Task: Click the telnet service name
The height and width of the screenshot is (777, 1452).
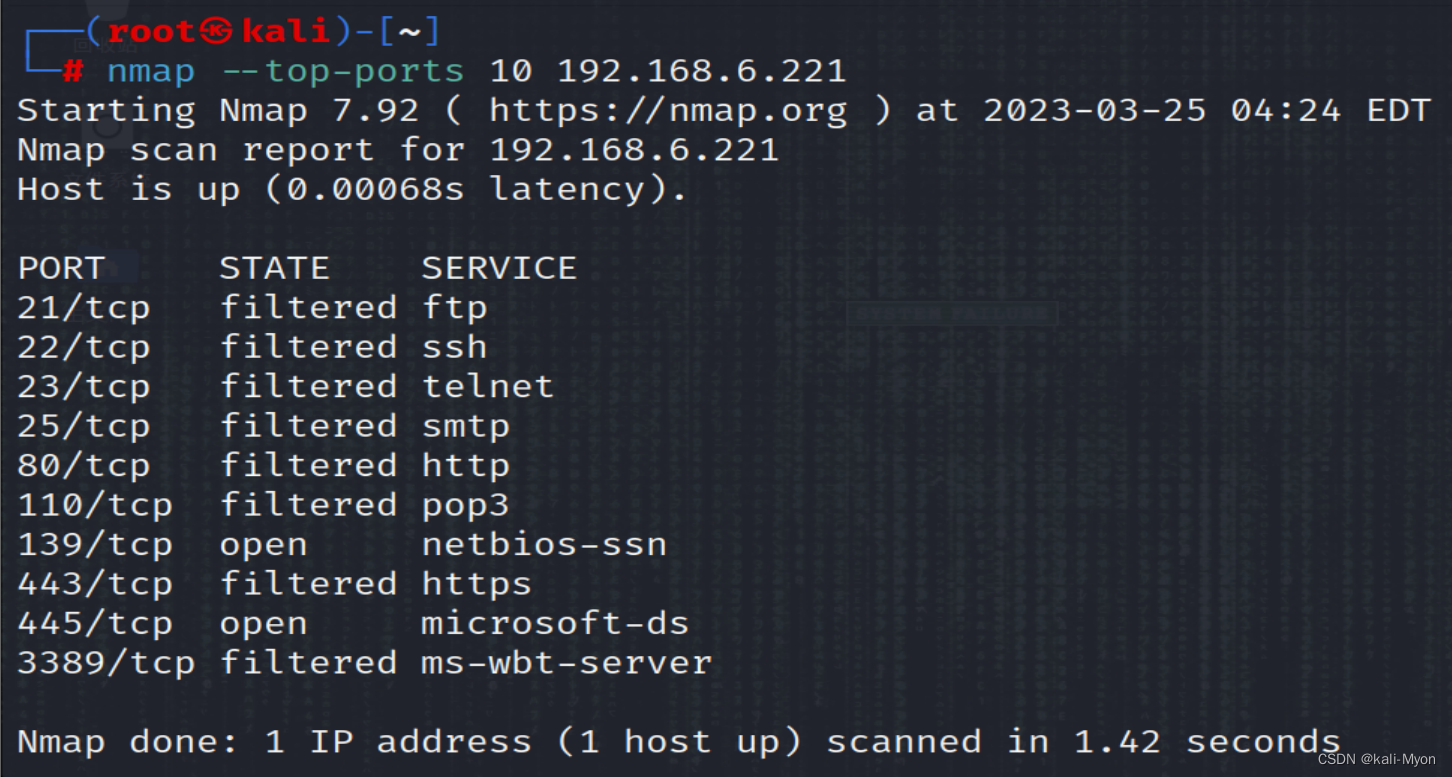Action: tap(488, 387)
